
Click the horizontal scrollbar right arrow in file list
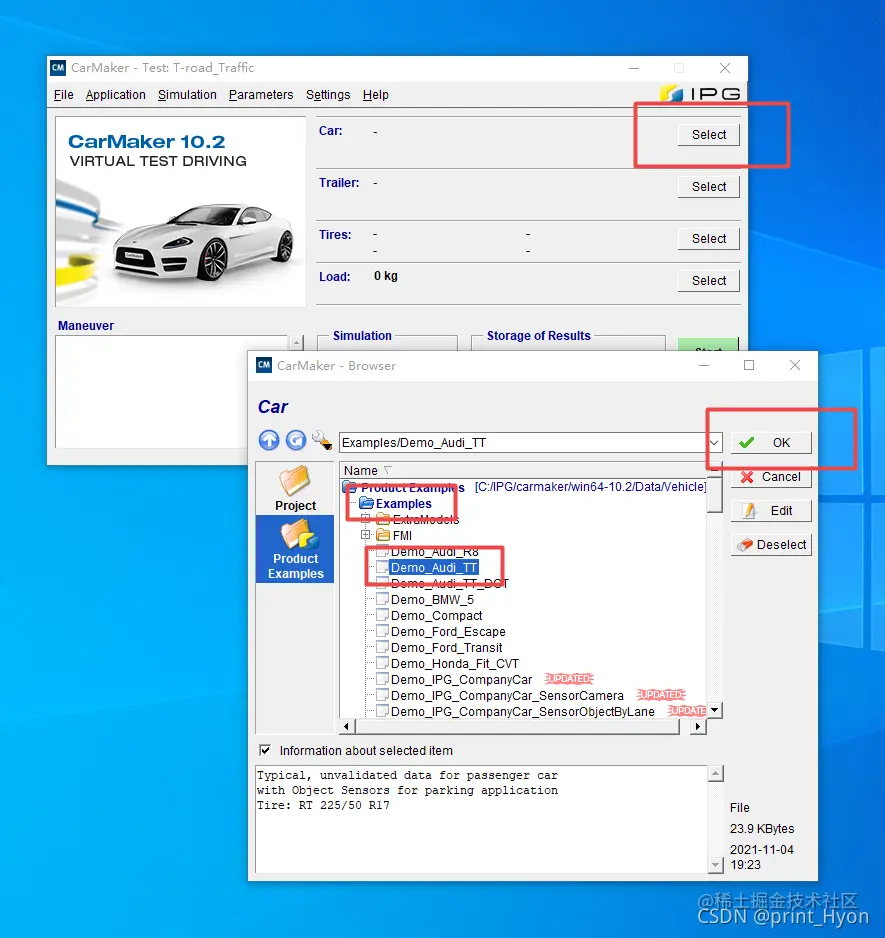click(x=698, y=726)
